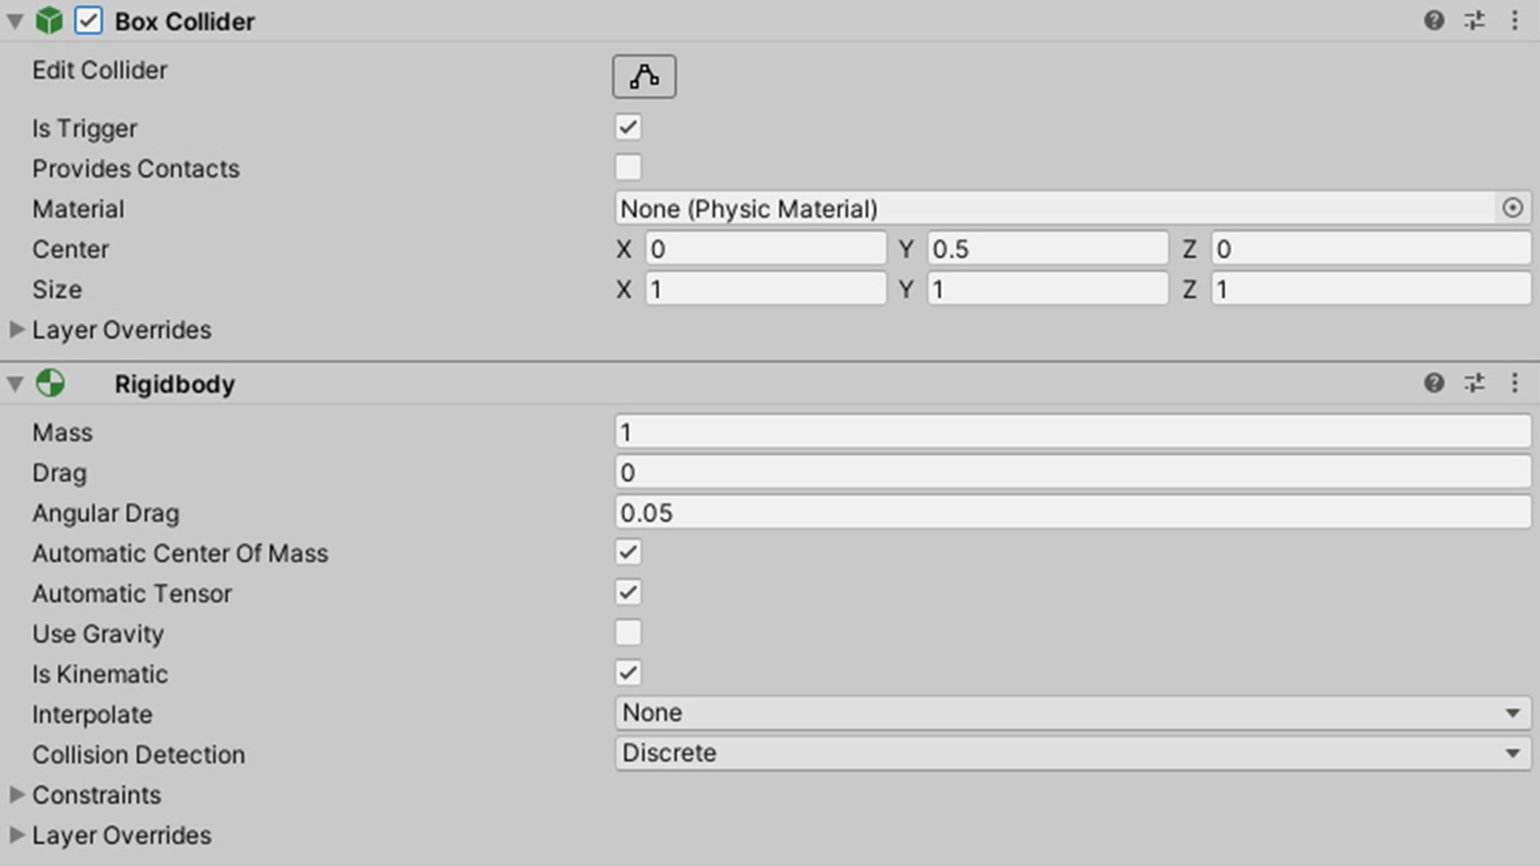Expand Box Collider Layer Overrides
The image size is (1540, 866).
click(17, 329)
